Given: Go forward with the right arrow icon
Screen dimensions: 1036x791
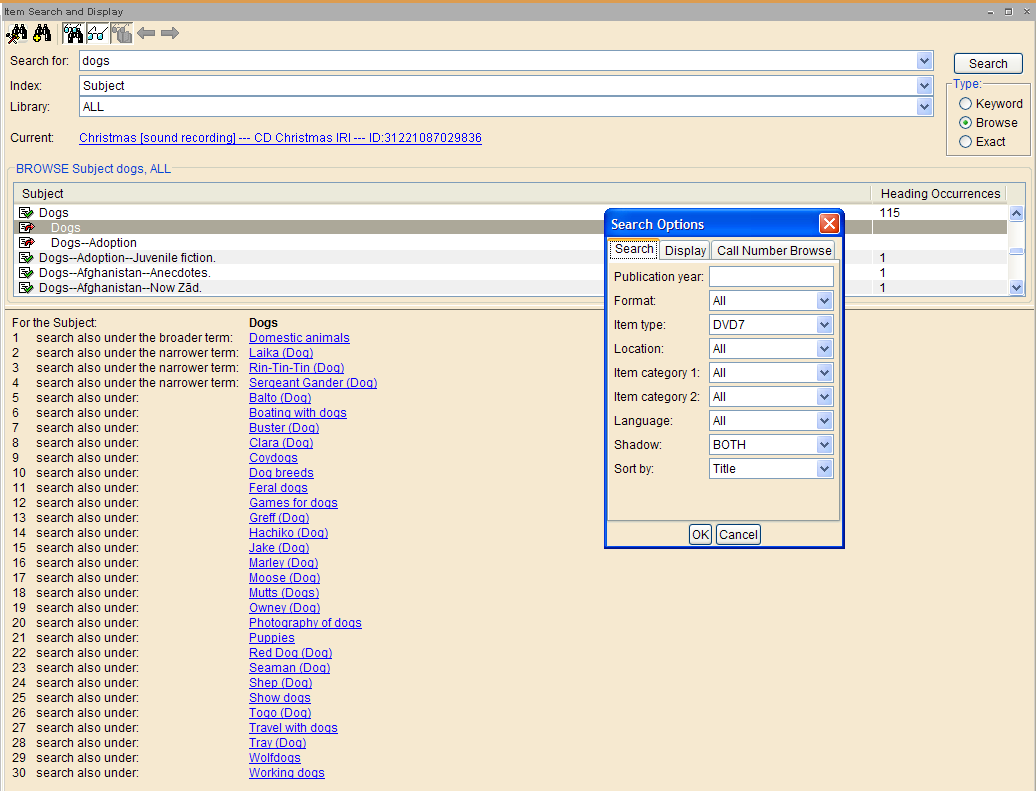Looking at the screenshot, I should point(170,33).
